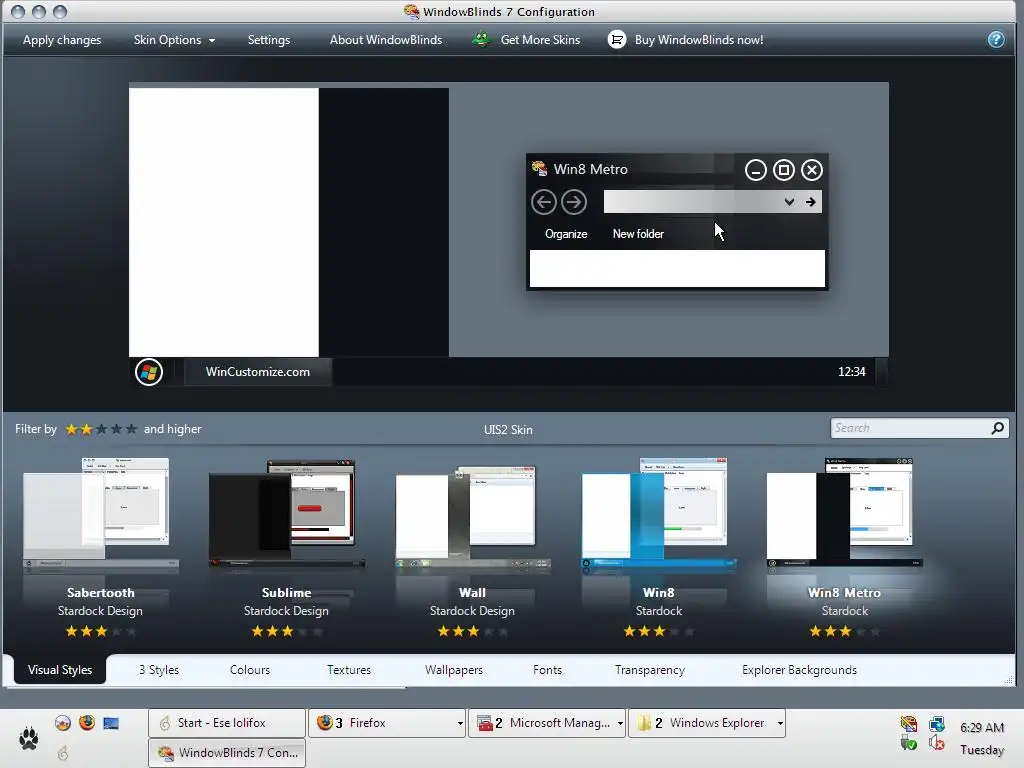The image size is (1024, 768).
Task: Open Settings in the top menu
Action: (x=268, y=40)
